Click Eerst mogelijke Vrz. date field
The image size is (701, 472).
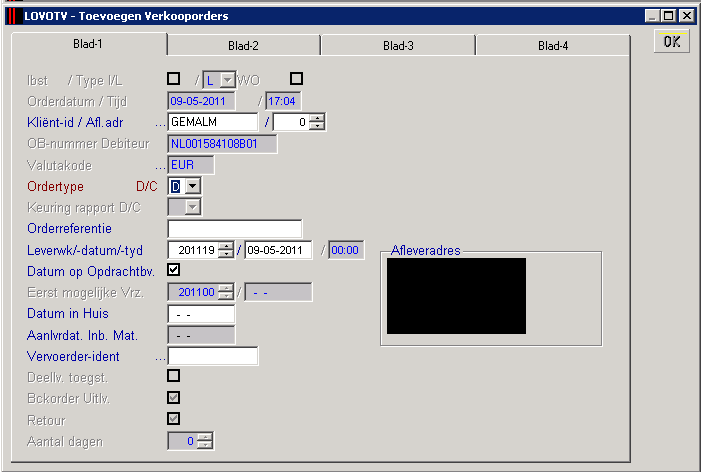(278, 292)
